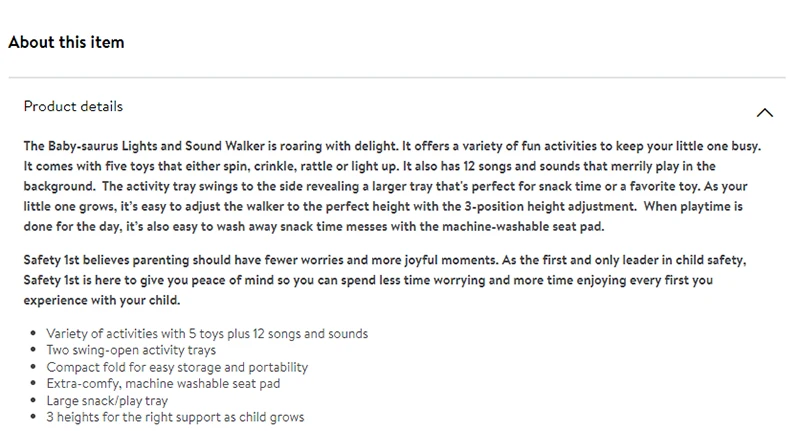
Task: Click the "Product details" section header
Action: (x=73, y=106)
